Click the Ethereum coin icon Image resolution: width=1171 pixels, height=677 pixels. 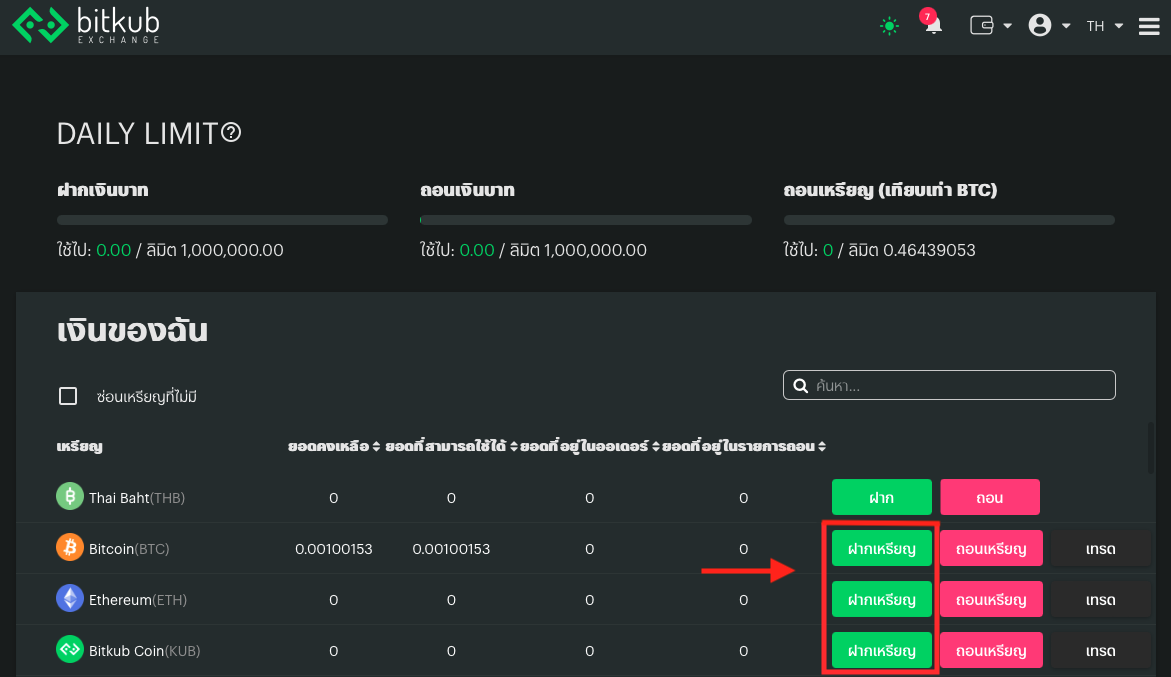(69, 598)
